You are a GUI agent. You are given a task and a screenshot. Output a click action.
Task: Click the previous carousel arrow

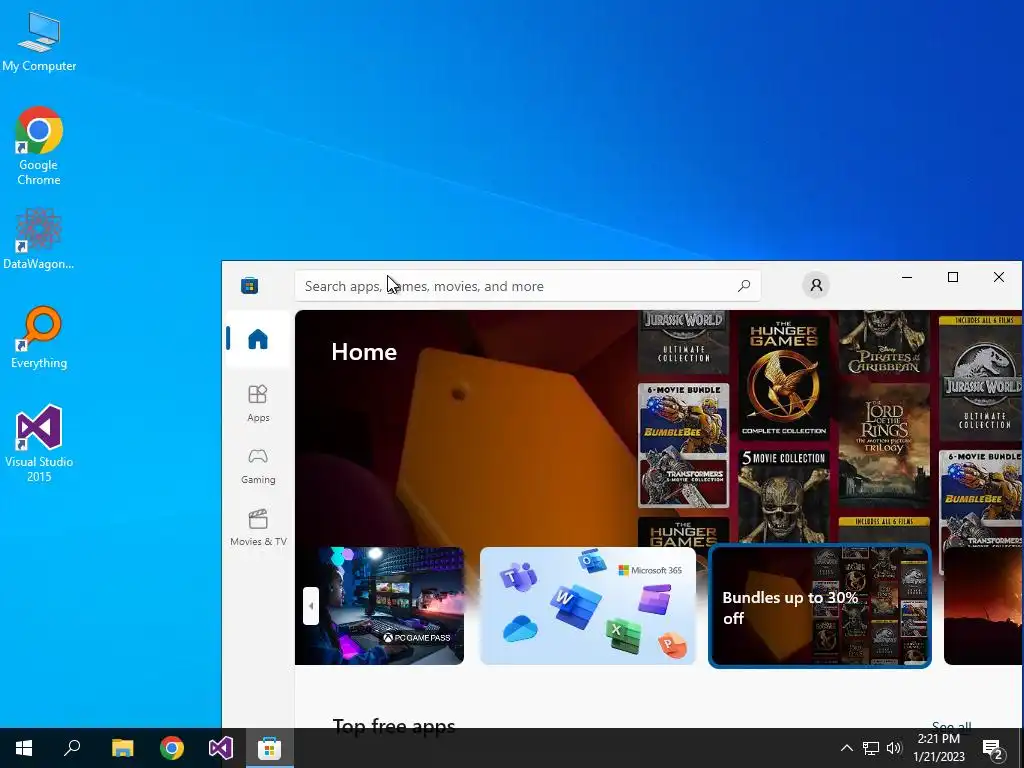(x=311, y=606)
